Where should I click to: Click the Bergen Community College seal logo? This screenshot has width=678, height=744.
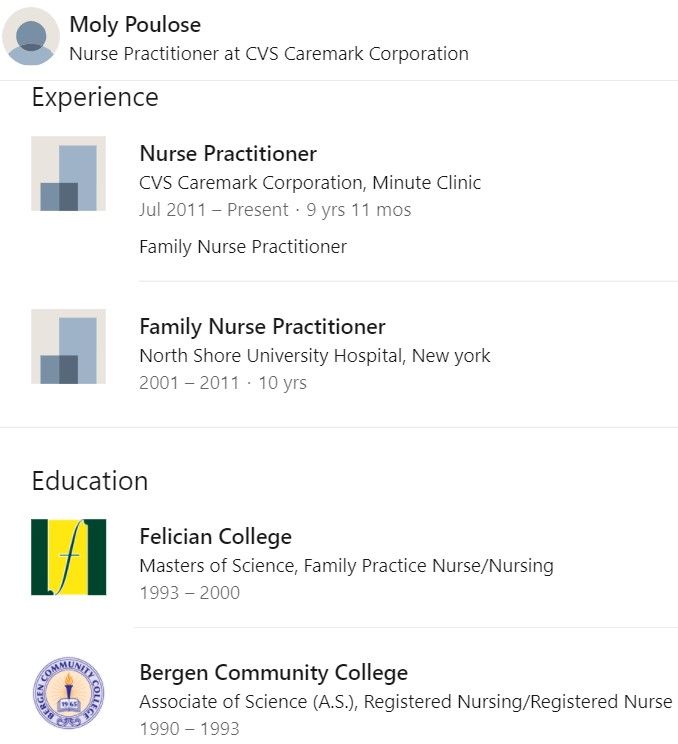[x=68, y=693]
